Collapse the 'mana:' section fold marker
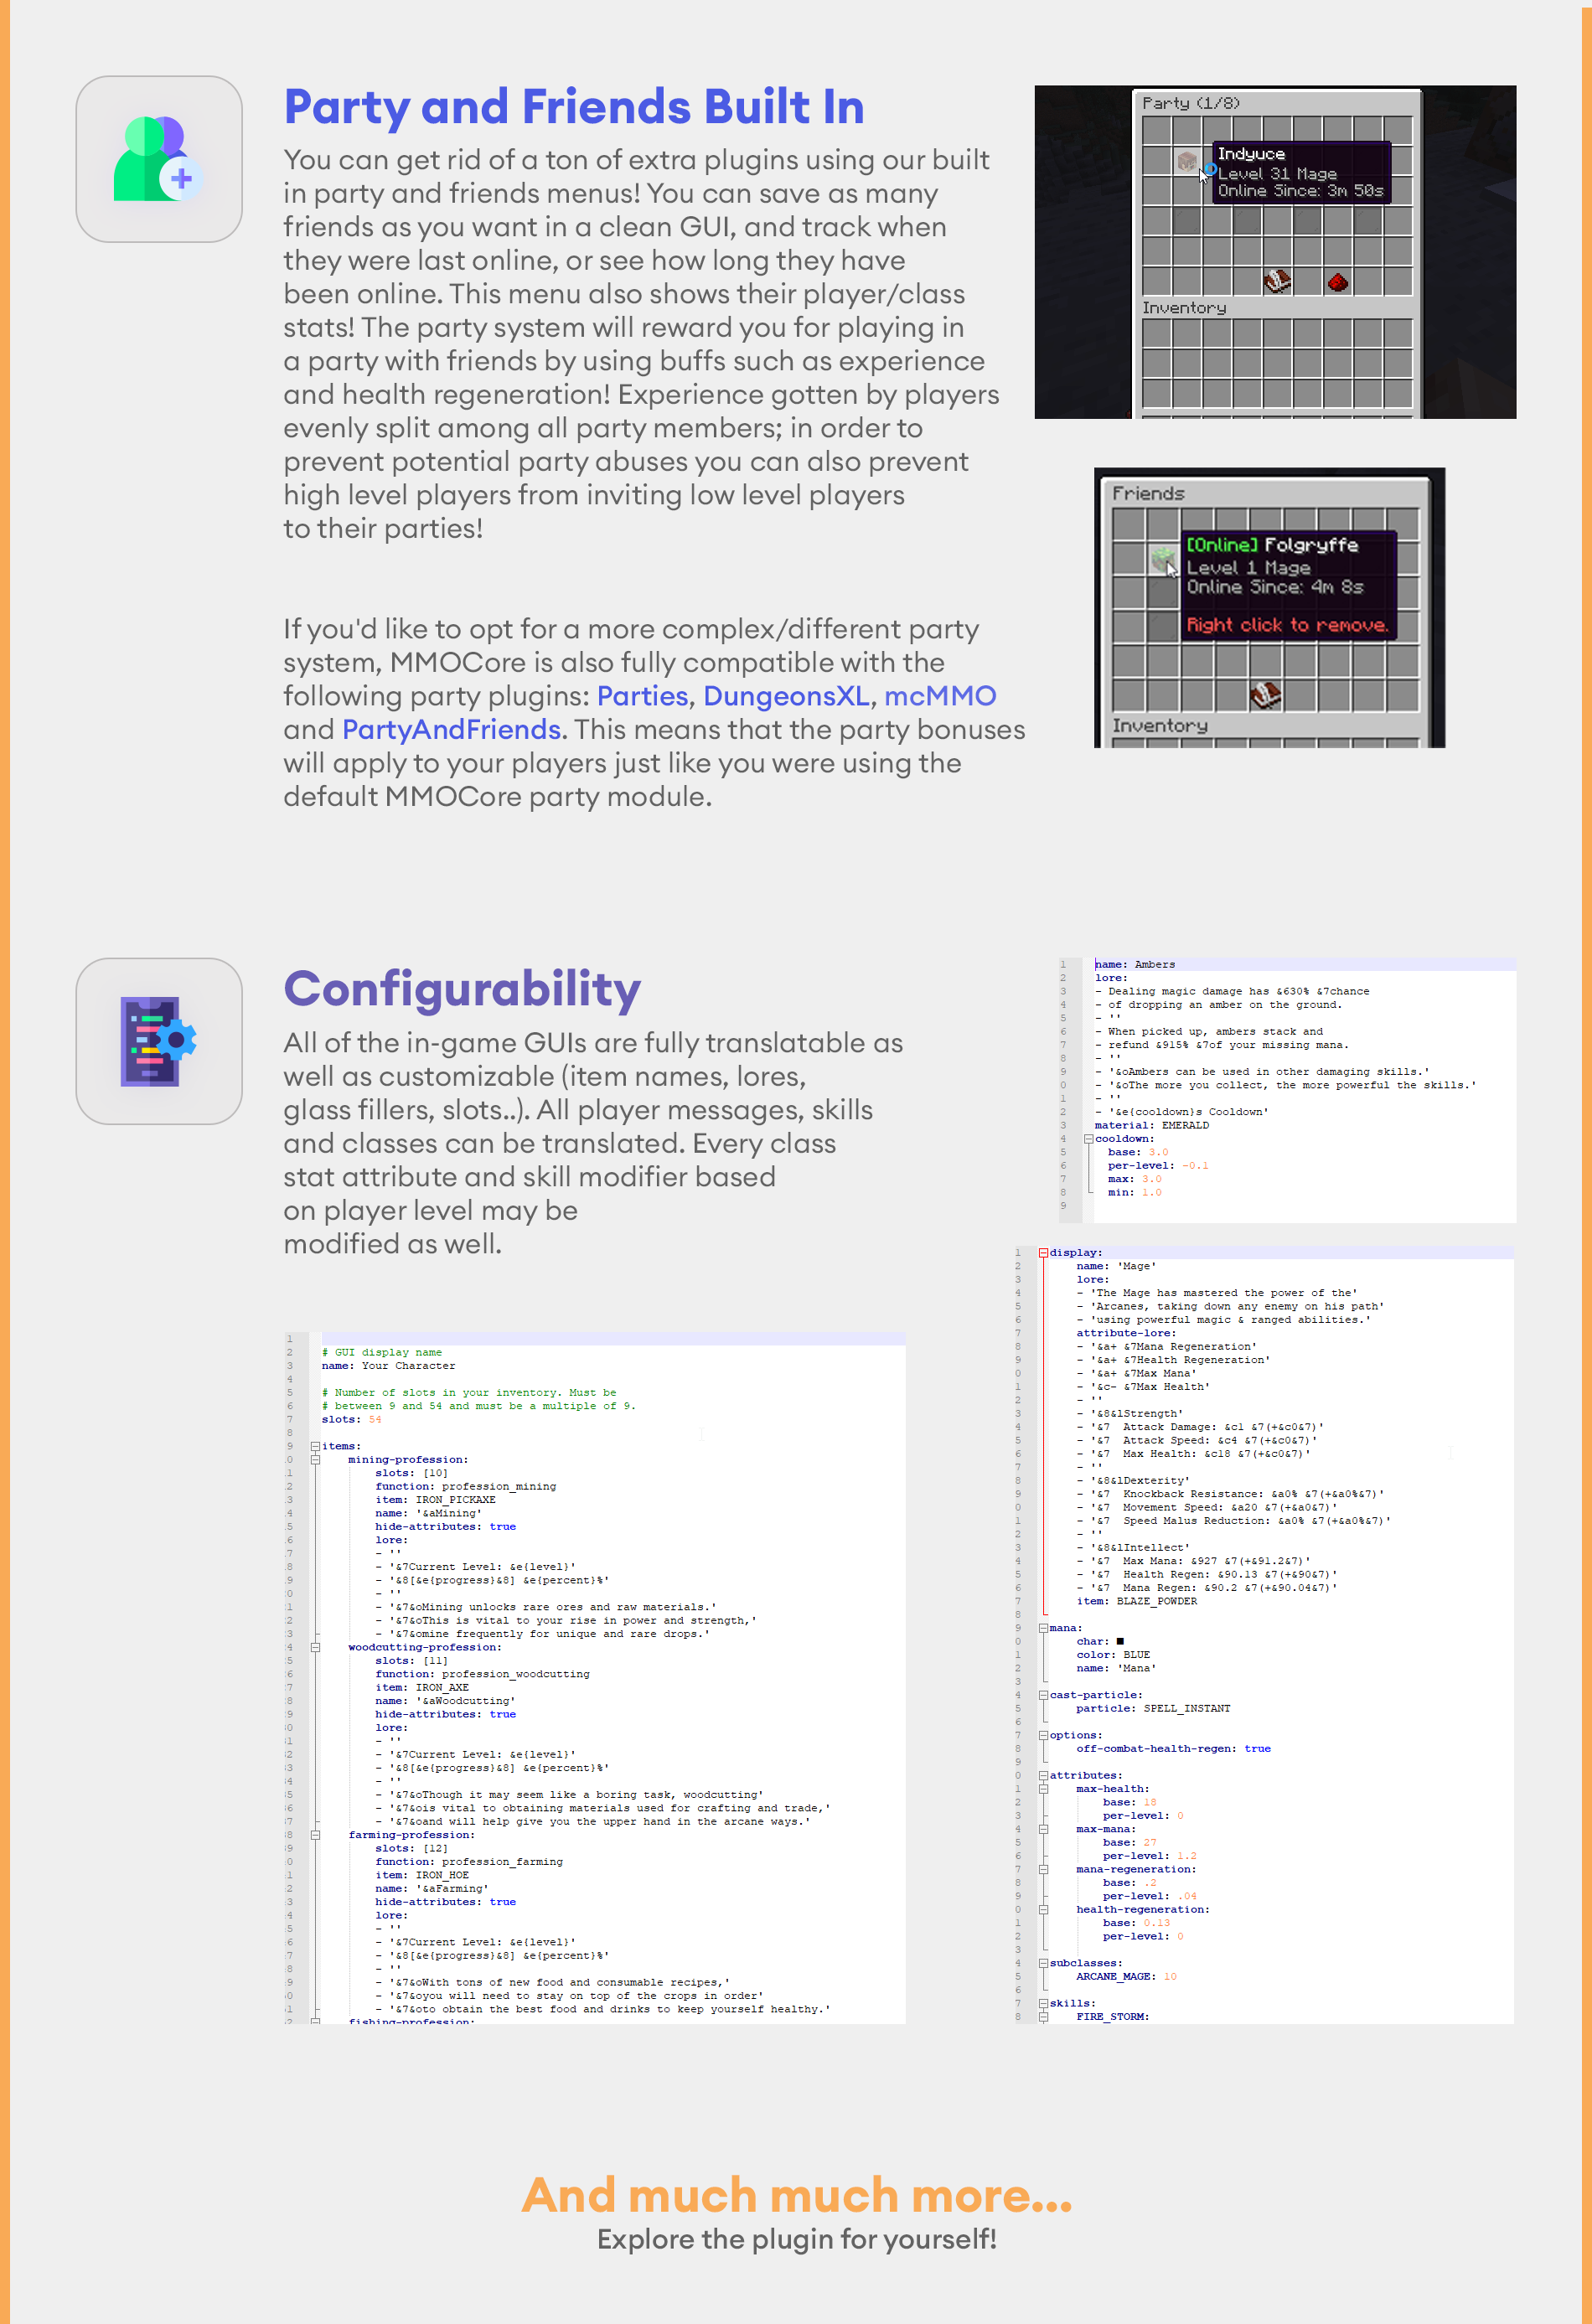1592x2324 pixels. (1043, 1628)
